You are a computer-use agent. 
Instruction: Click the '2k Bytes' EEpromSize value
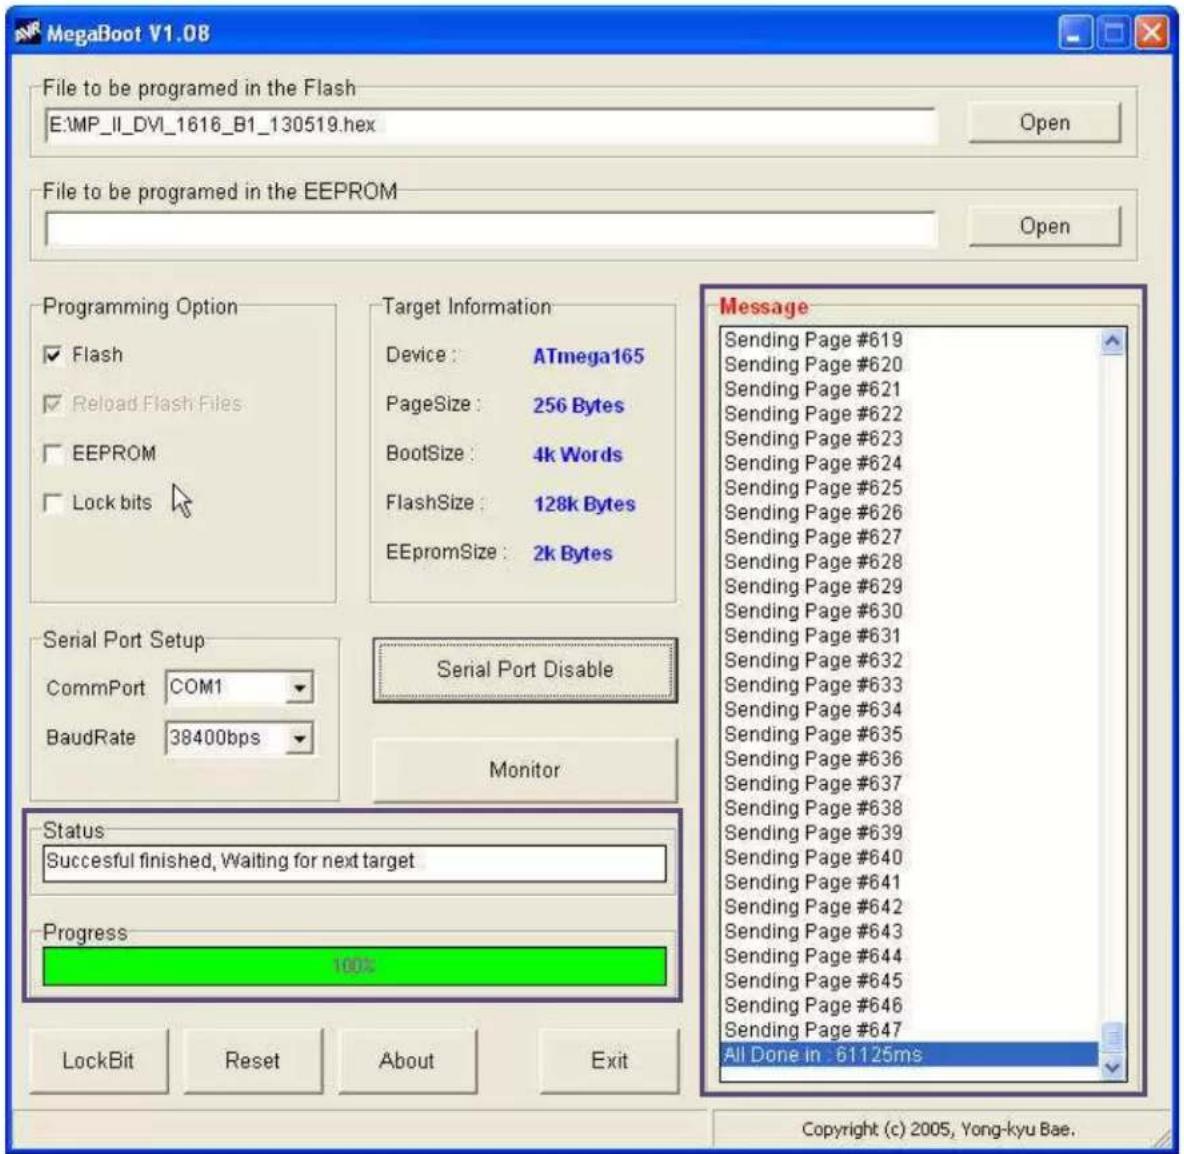[x=572, y=553]
